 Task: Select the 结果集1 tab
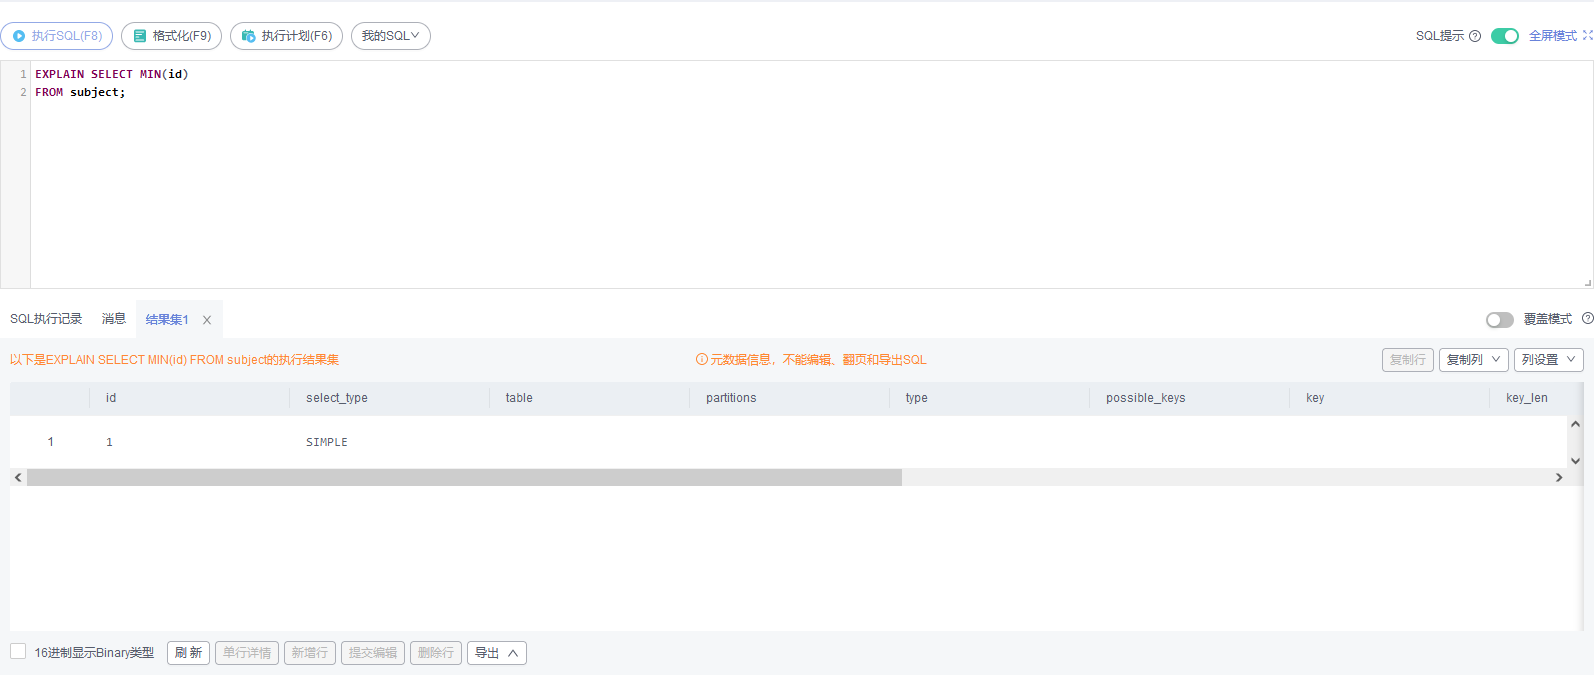(x=167, y=320)
